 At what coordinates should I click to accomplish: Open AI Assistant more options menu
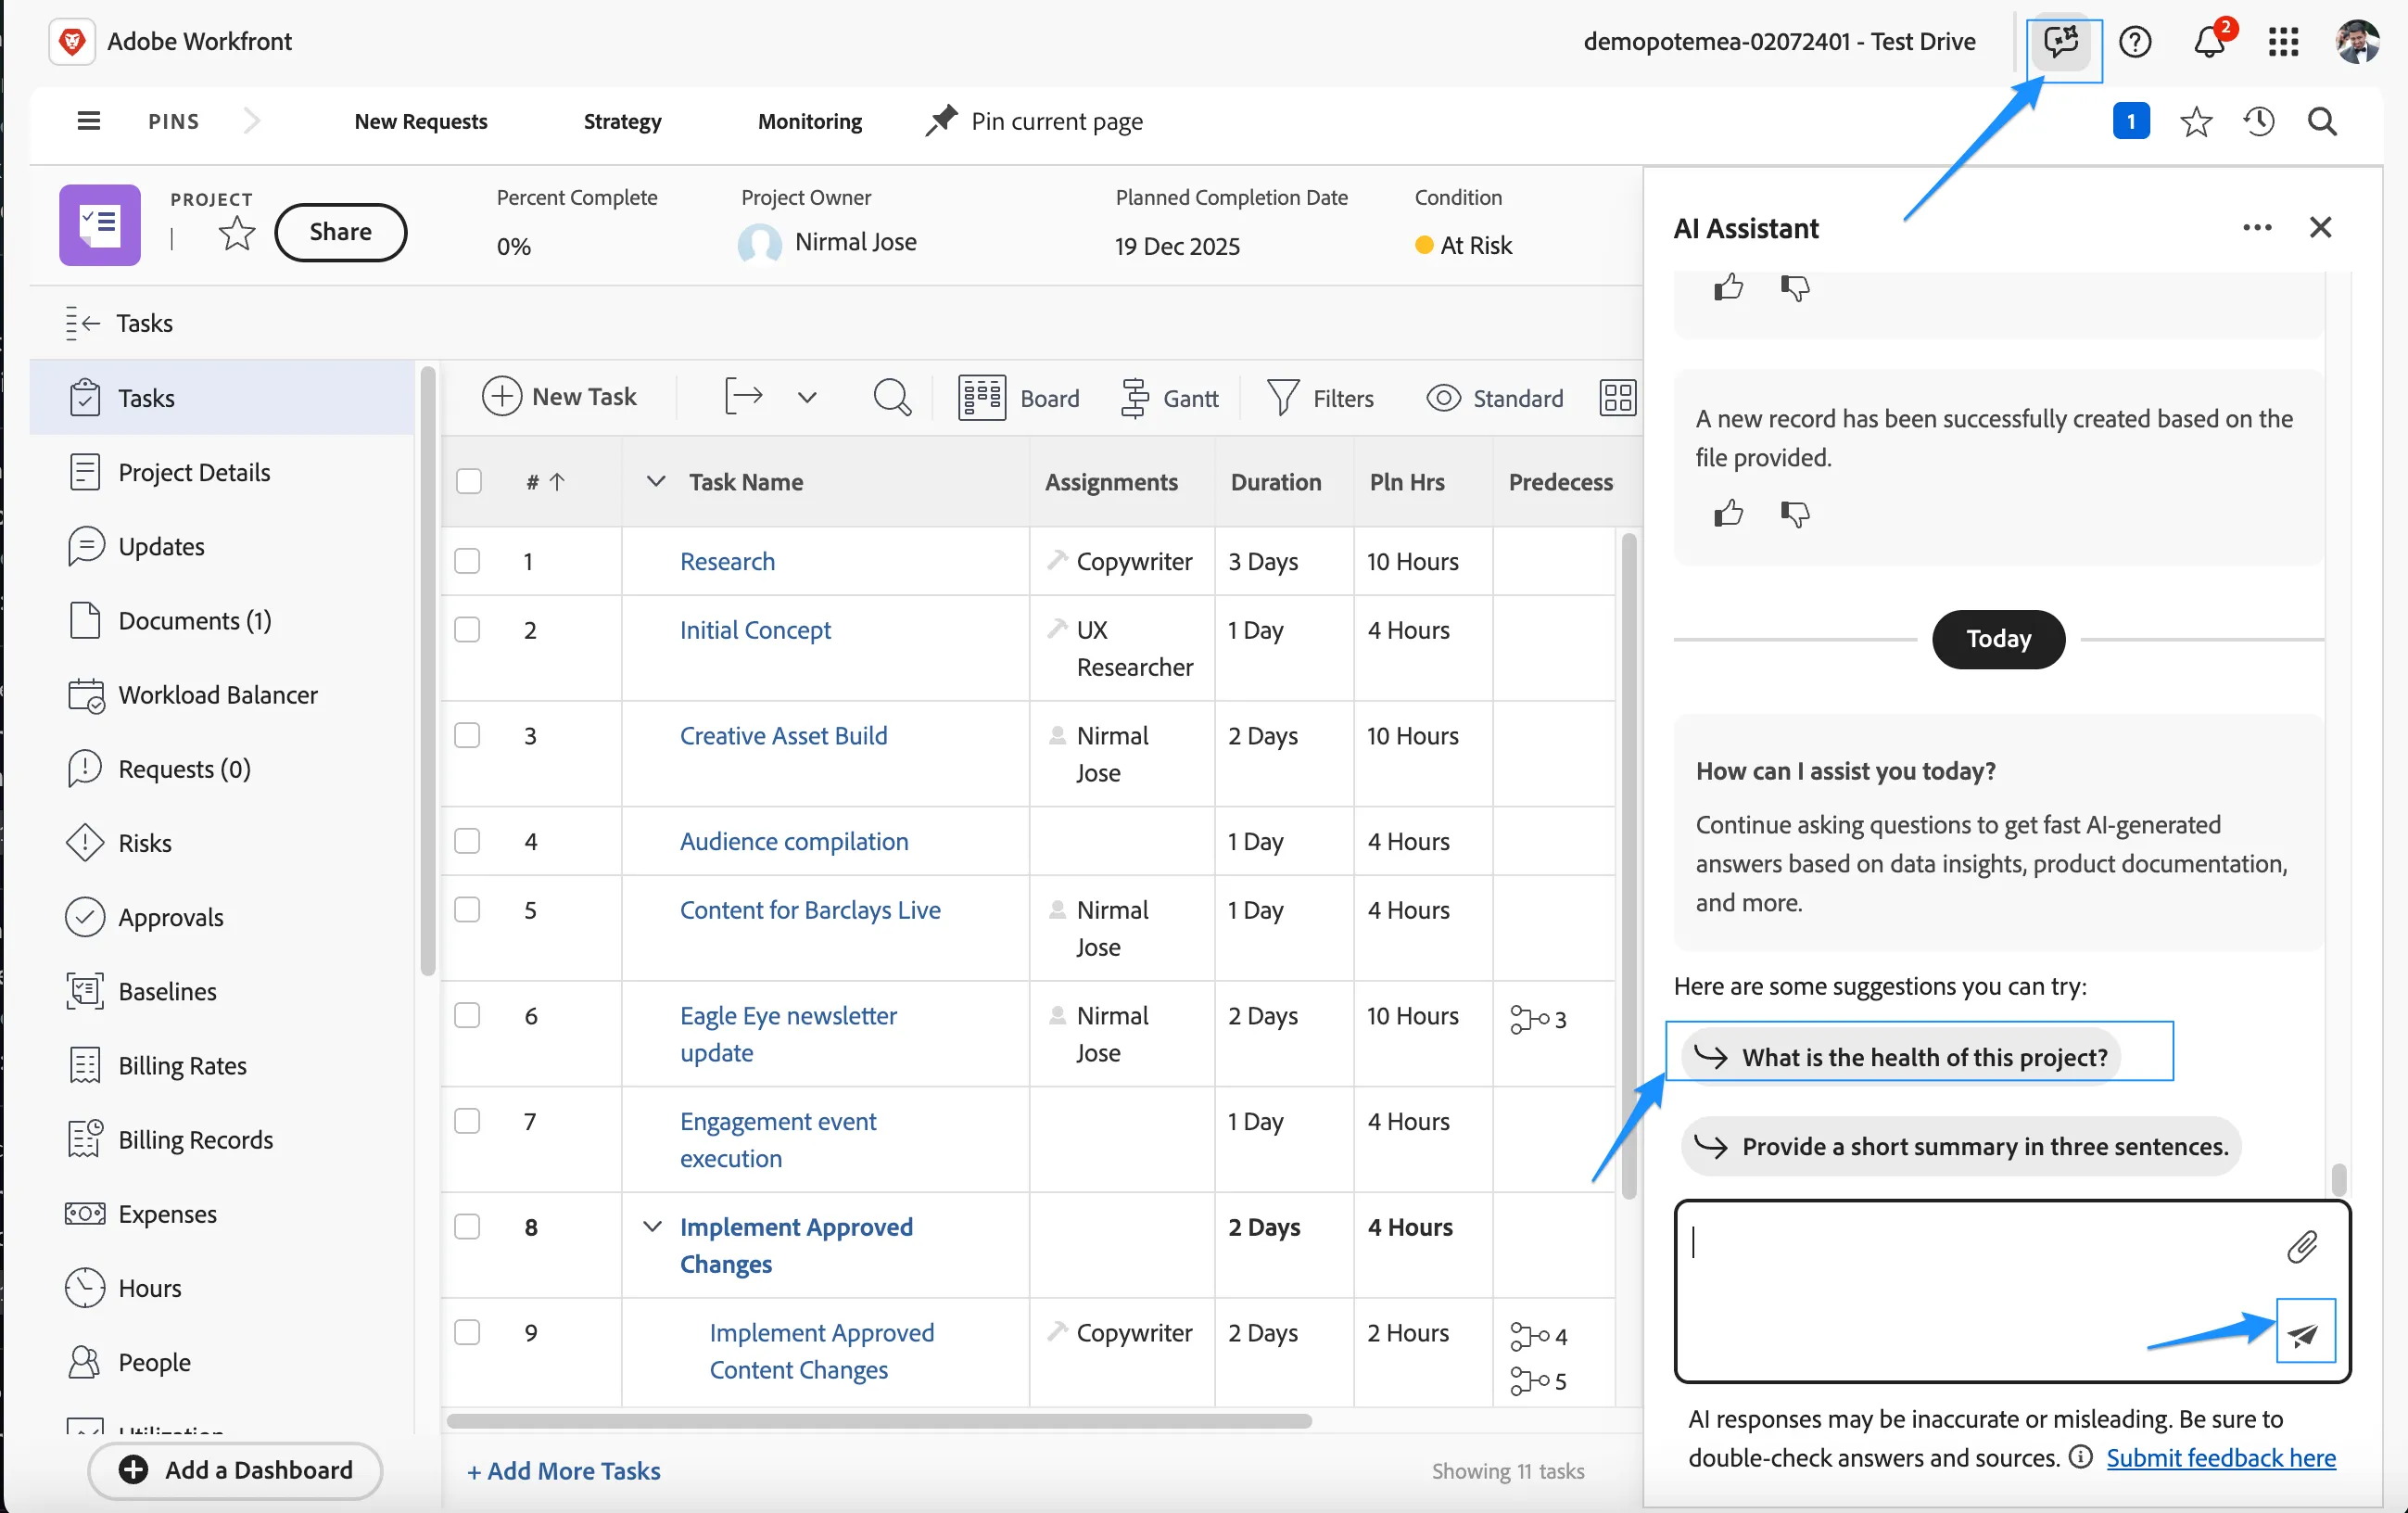(2257, 228)
